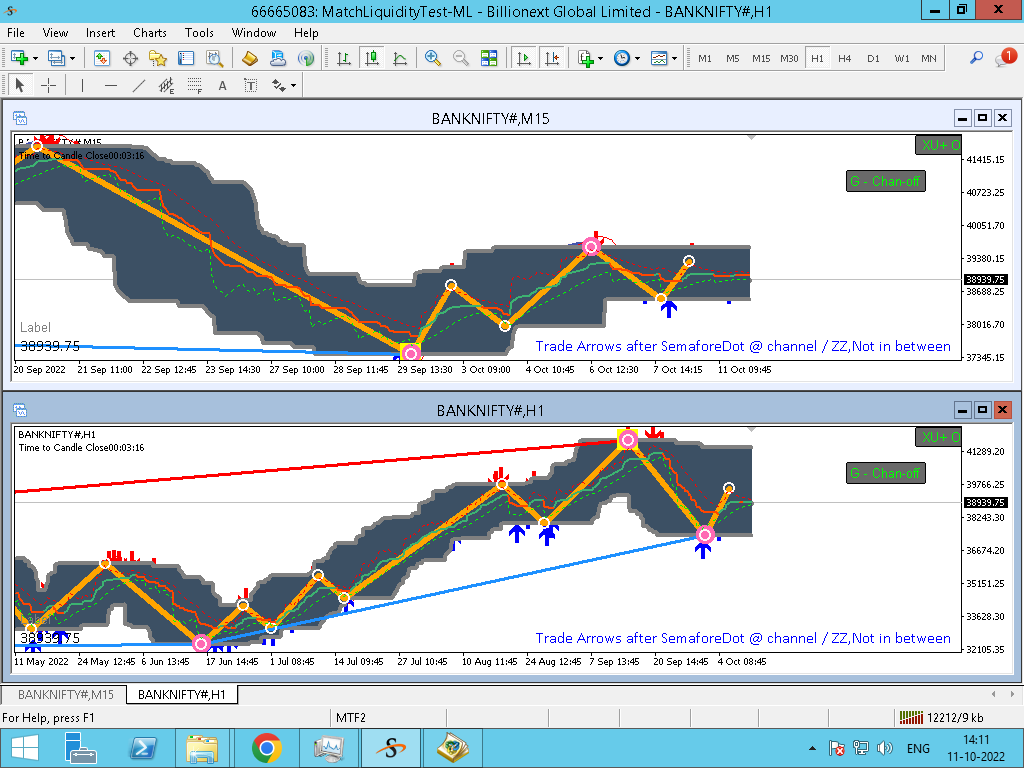Select the M15 timeframe

tap(761, 58)
